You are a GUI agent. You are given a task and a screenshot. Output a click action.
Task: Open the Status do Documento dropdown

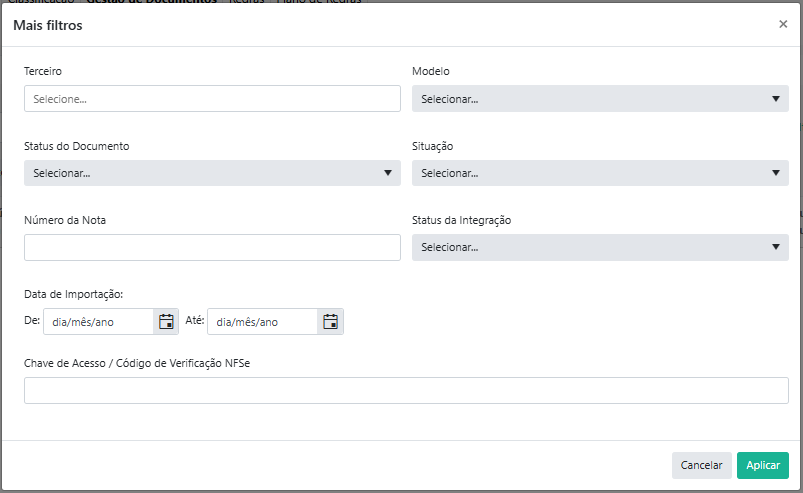(212, 173)
